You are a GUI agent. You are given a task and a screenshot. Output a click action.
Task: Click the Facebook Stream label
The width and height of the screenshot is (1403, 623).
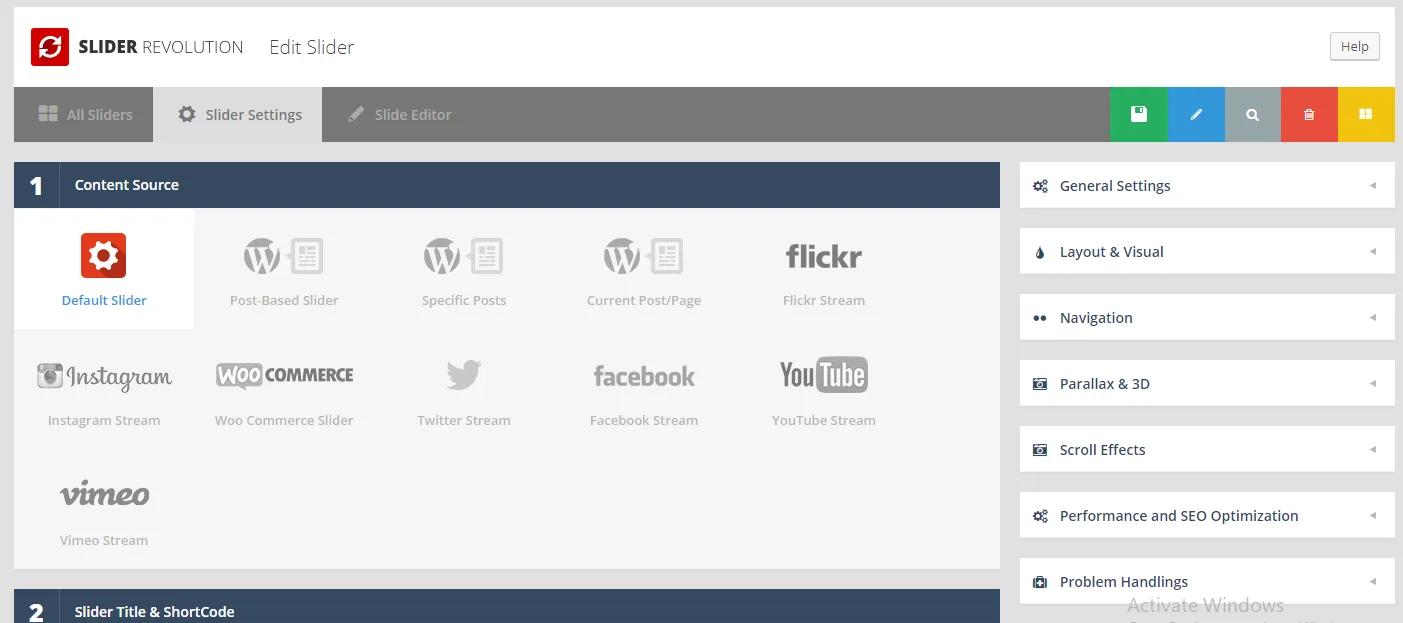(644, 420)
